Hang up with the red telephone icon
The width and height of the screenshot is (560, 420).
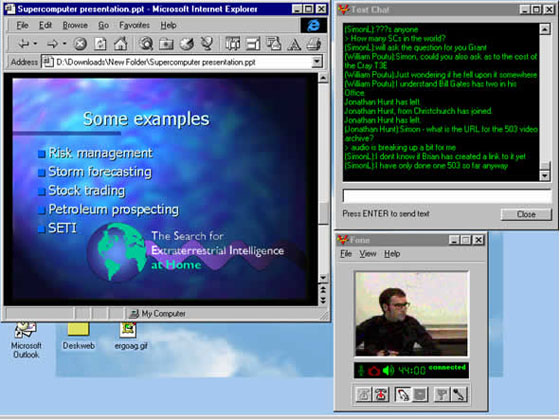(381, 394)
